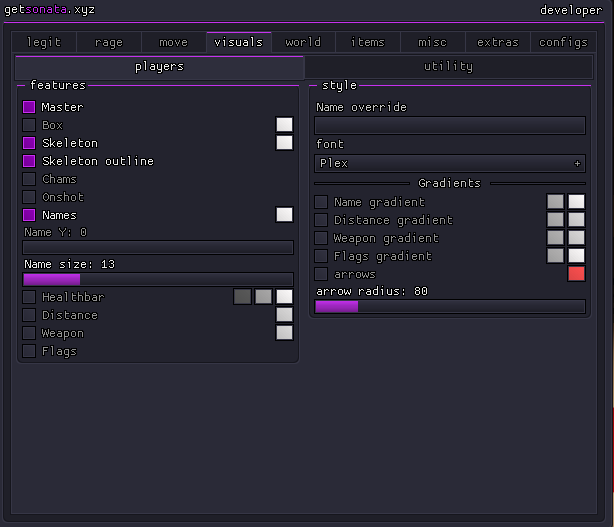Open the darkest Healthbar color swatch

pos(242,297)
